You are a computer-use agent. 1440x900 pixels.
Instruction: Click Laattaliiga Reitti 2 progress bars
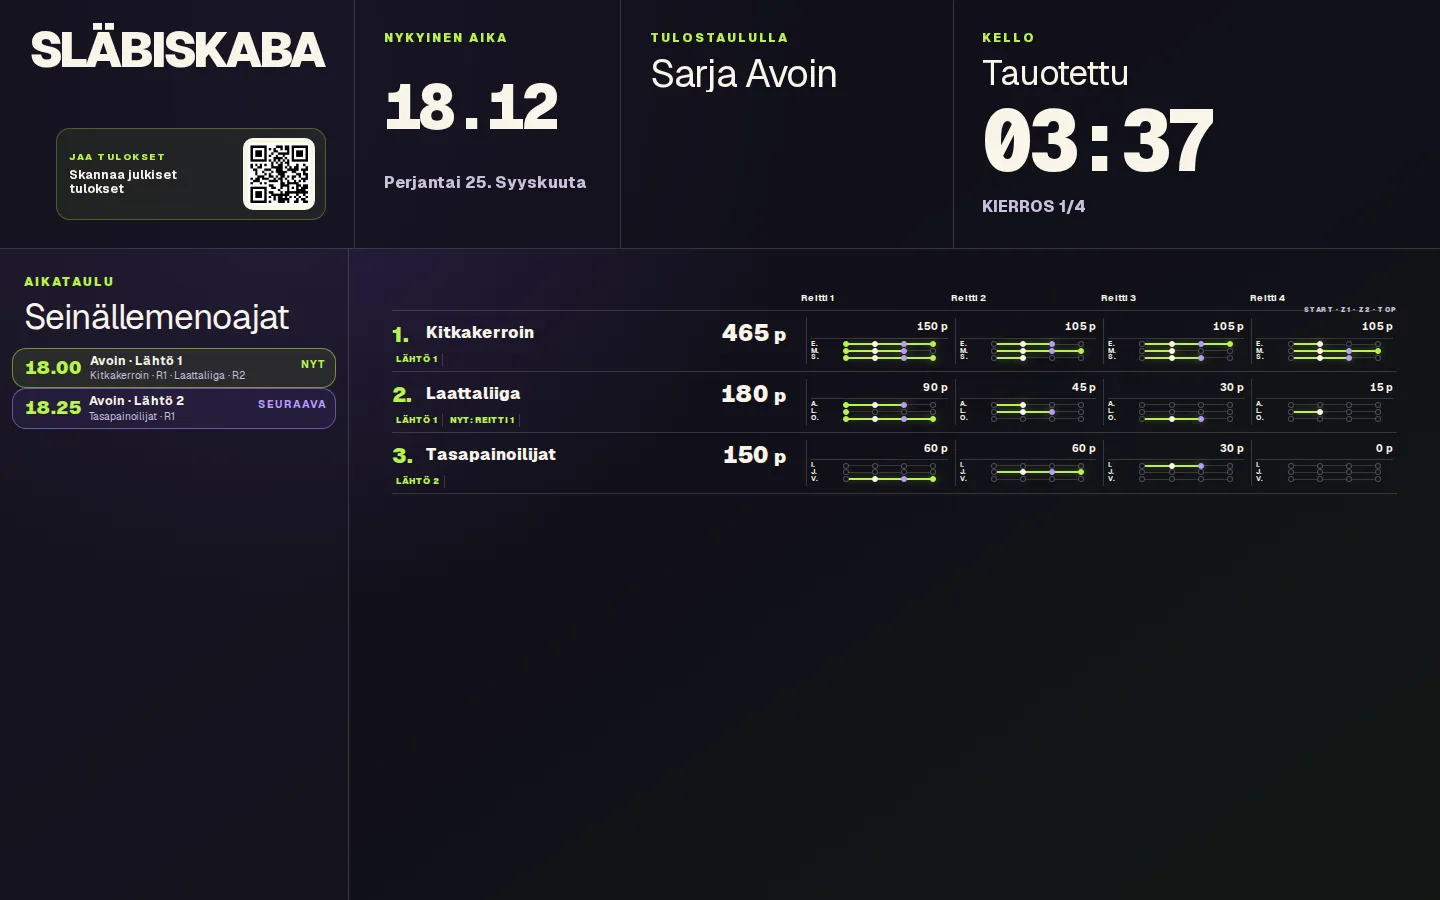pyautogui.click(x=1037, y=412)
